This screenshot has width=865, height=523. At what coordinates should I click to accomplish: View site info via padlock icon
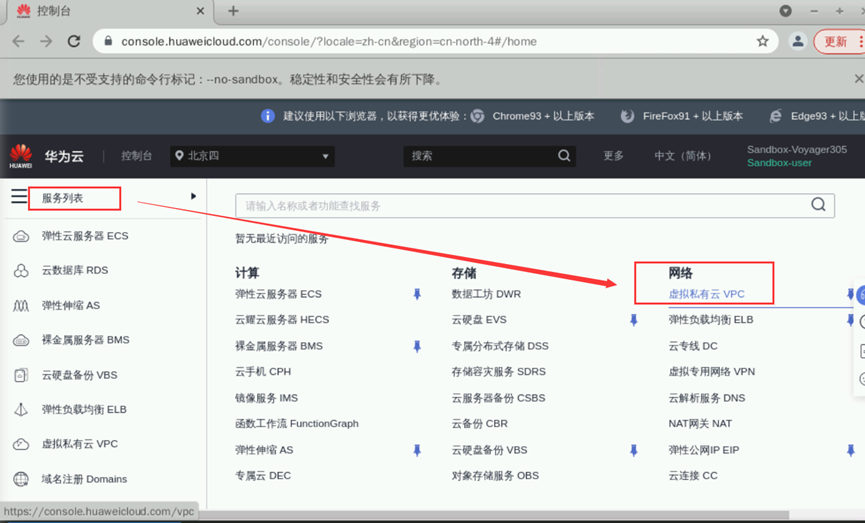109,41
